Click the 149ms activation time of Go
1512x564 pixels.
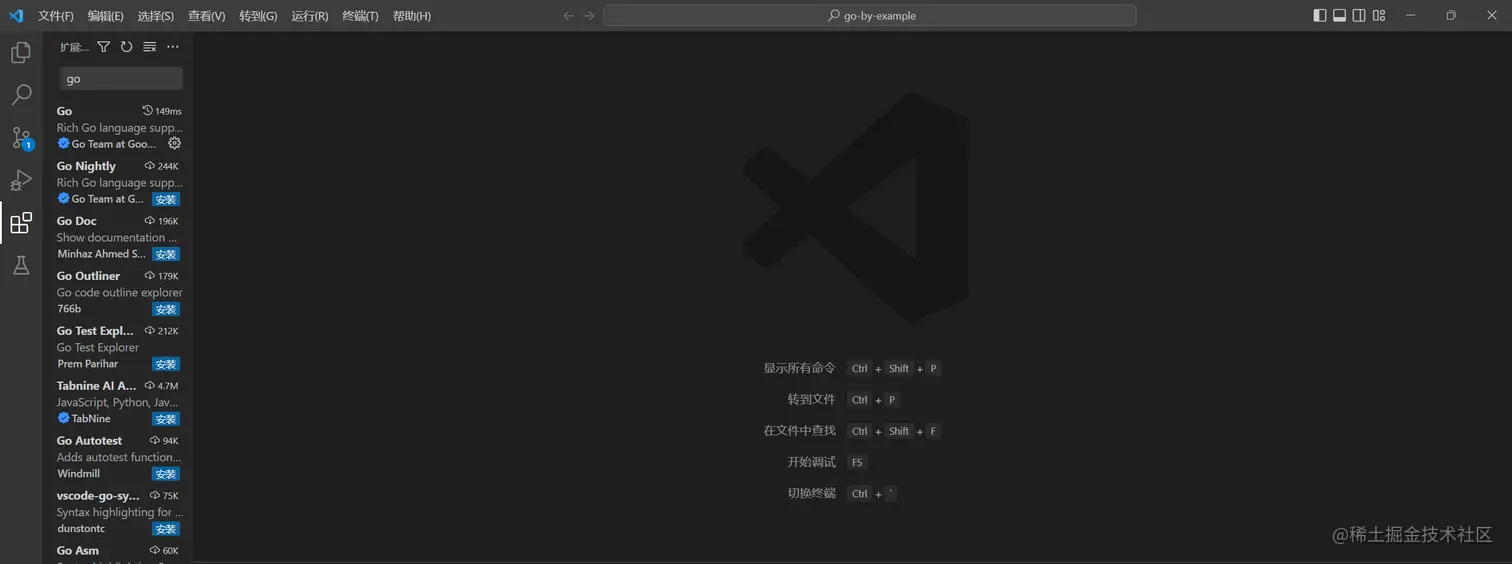coord(162,111)
